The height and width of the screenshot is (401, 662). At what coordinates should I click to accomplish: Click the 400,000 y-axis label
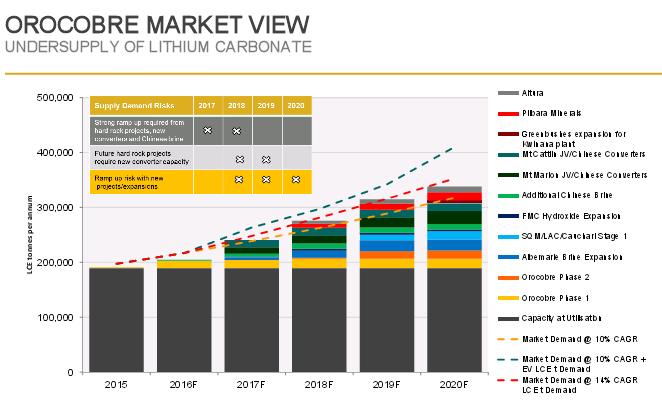[55, 153]
